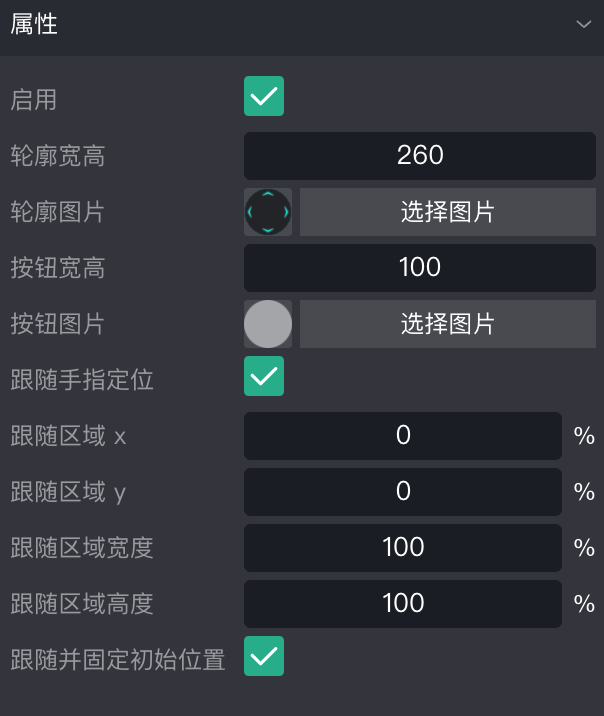The image size is (604, 716).
Task: Click the 按钮宽高 value field
Action: click(x=420, y=268)
